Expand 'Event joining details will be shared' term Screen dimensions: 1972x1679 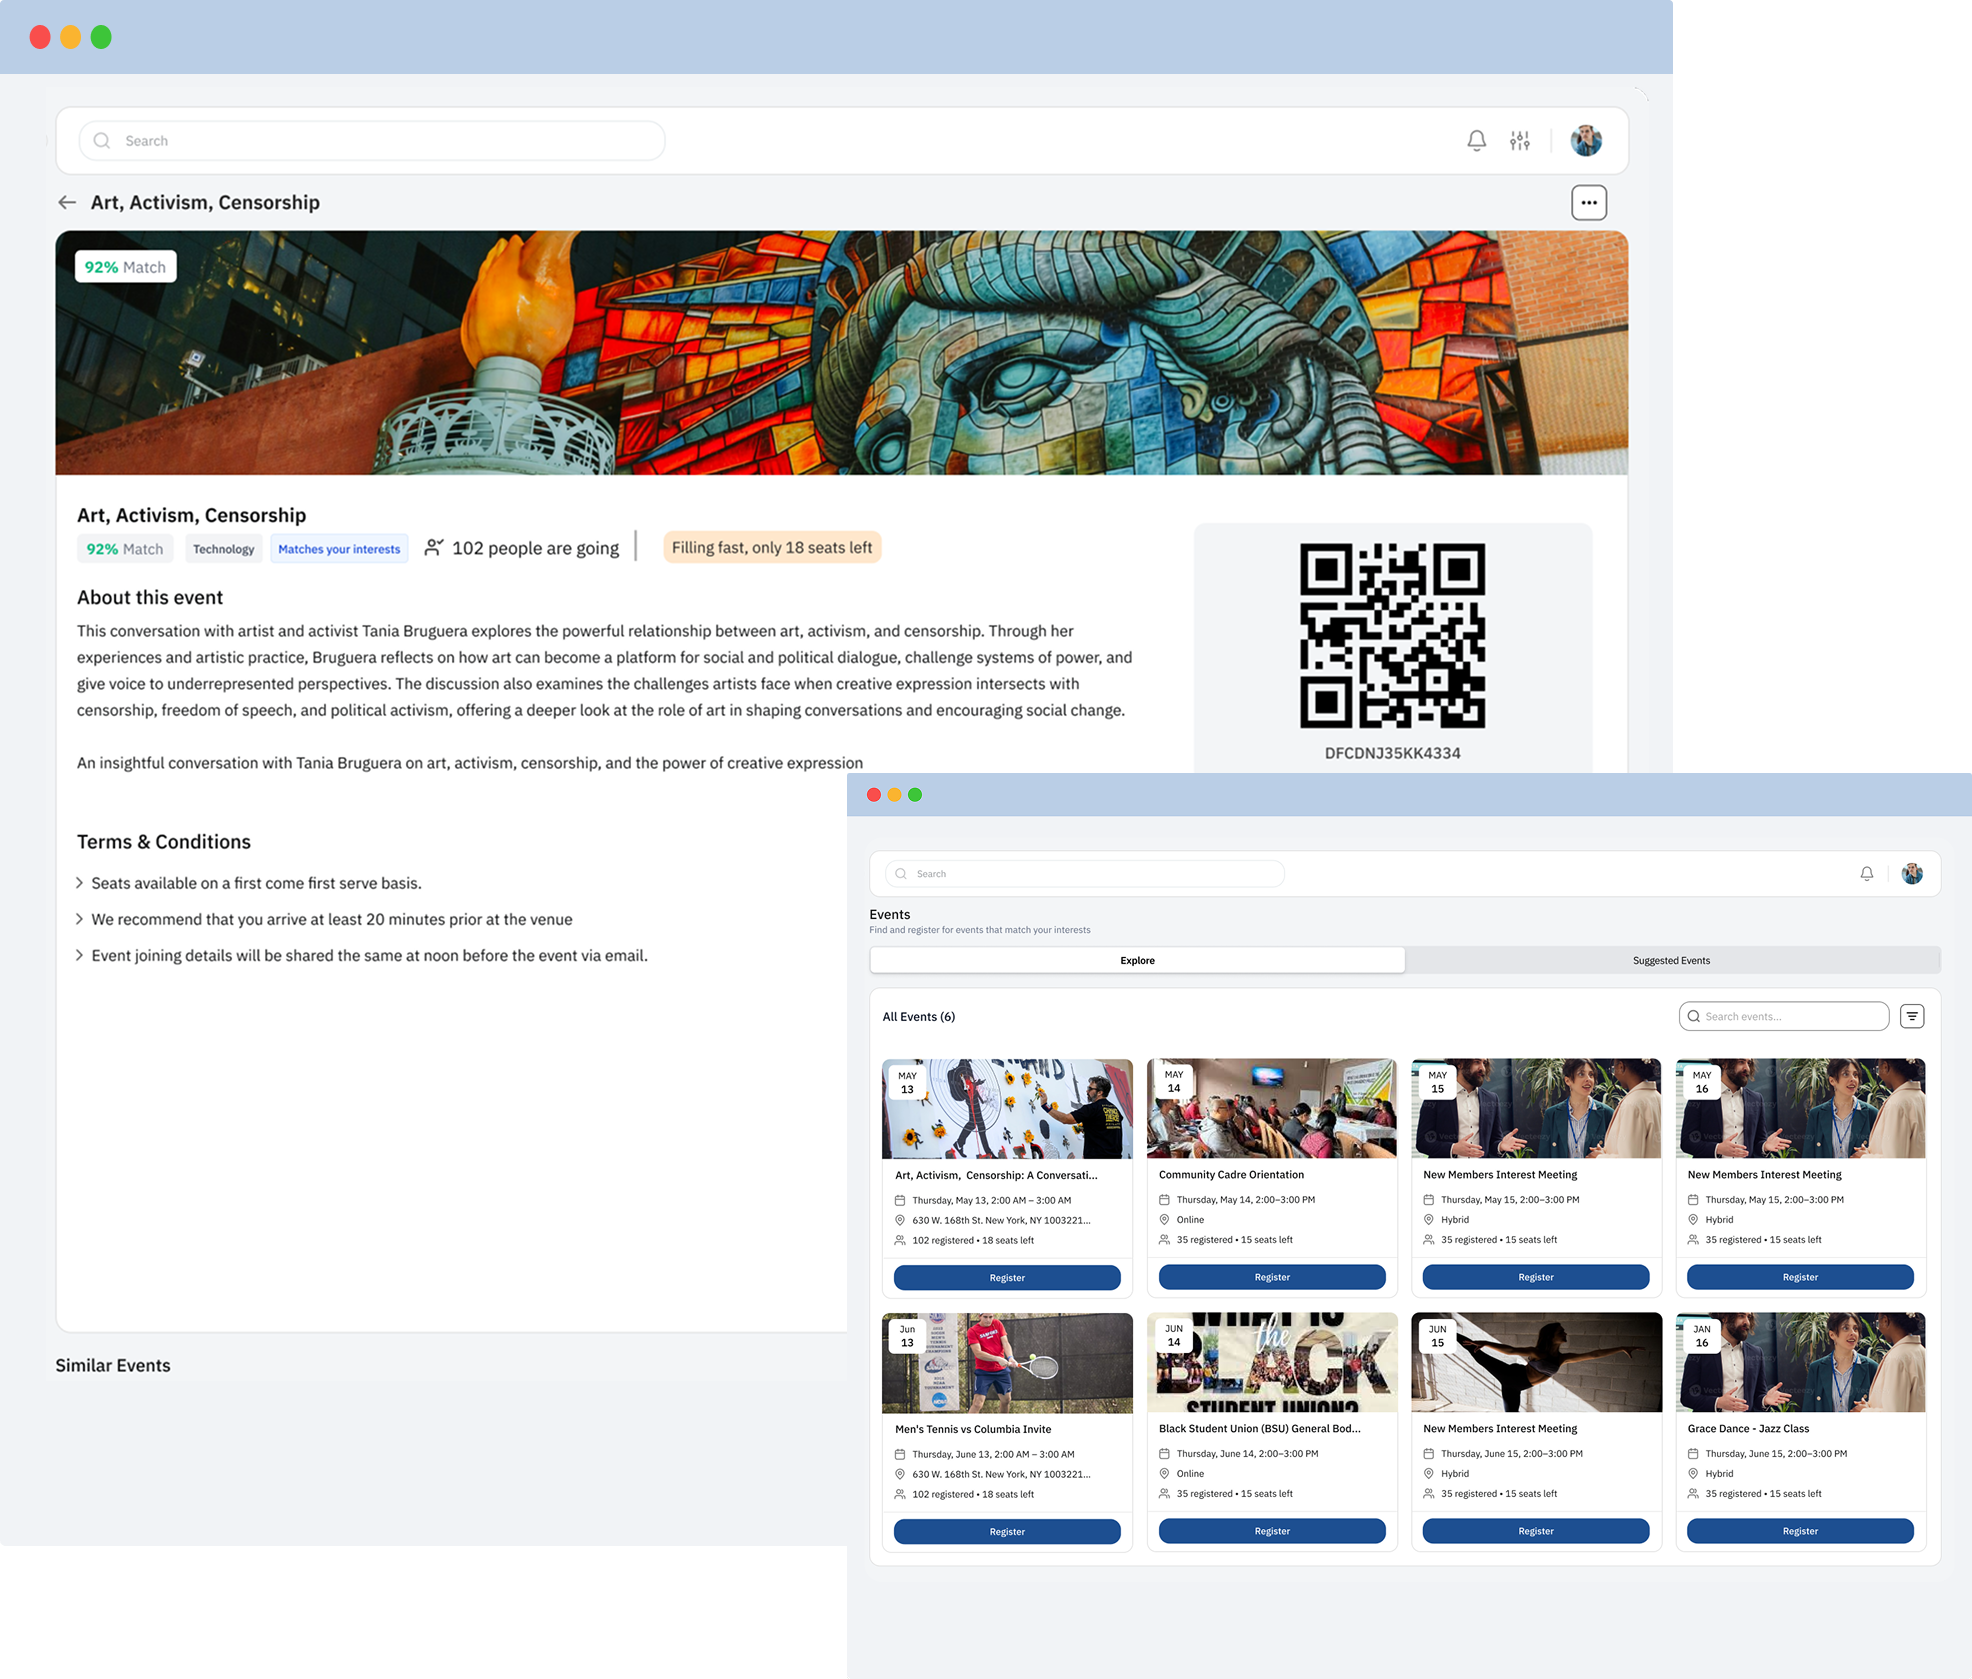point(79,955)
